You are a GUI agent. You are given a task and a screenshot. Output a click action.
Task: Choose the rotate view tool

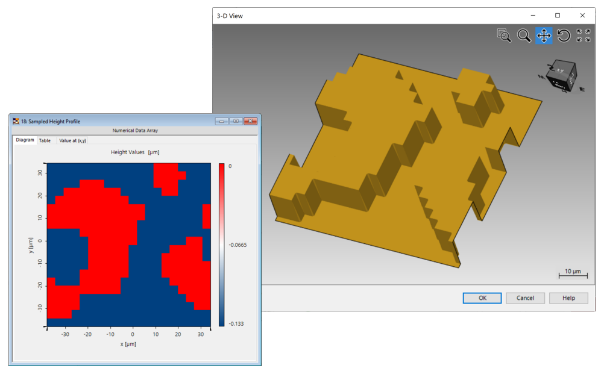point(564,35)
